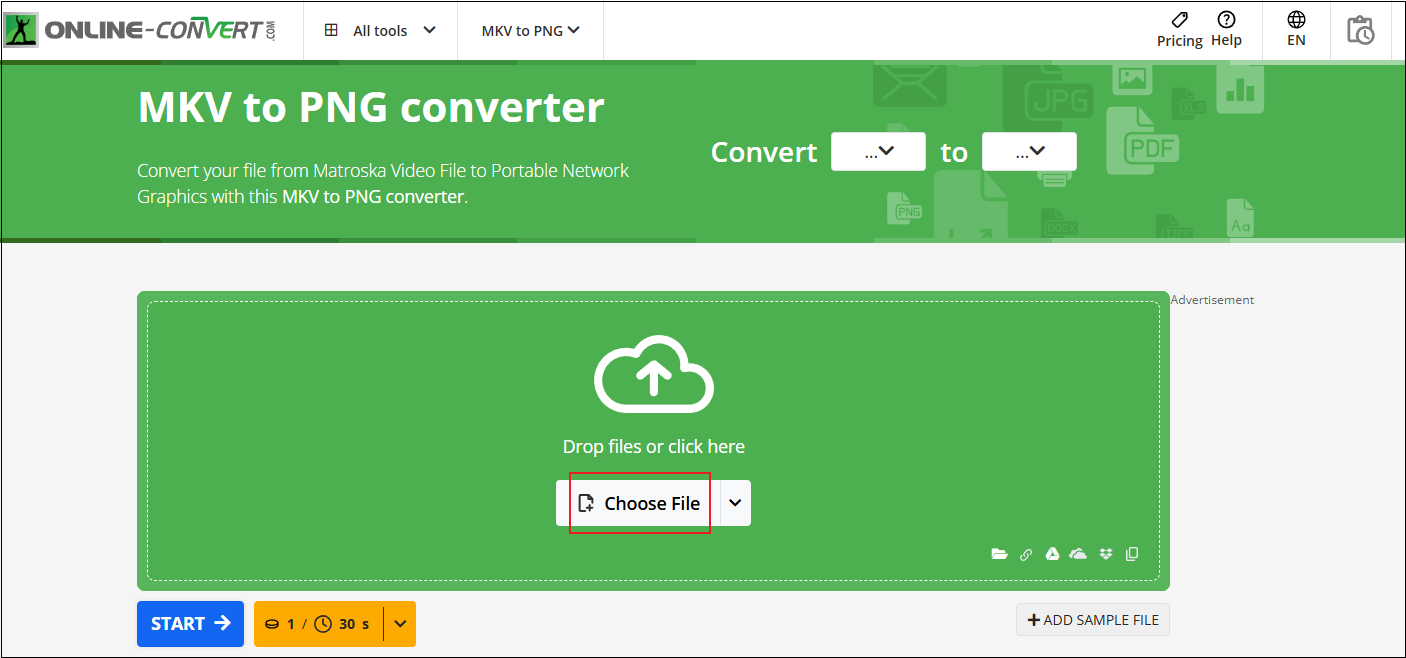Viewport: 1406px width, 658px height.
Task: Click the ADD SAMPLE FILE button
Action: [1092, 619]
